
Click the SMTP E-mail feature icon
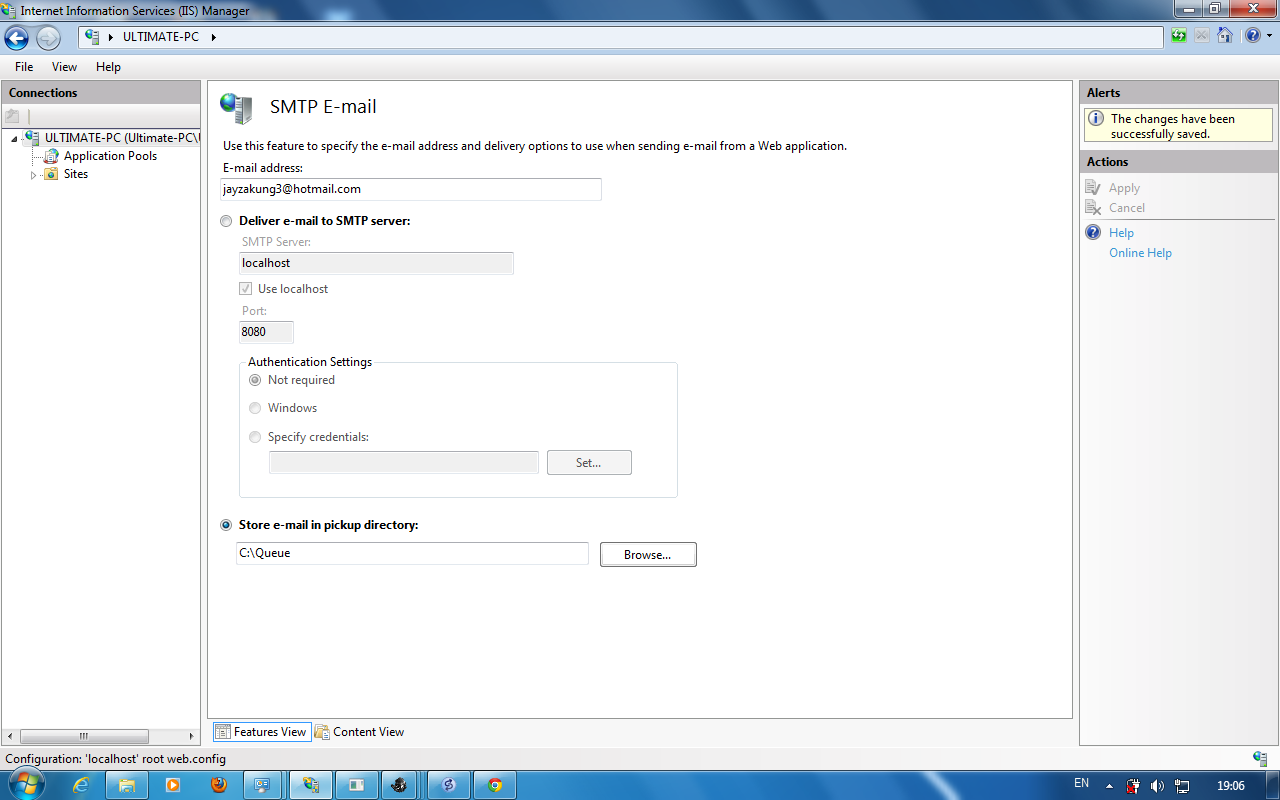coord(237,108)
